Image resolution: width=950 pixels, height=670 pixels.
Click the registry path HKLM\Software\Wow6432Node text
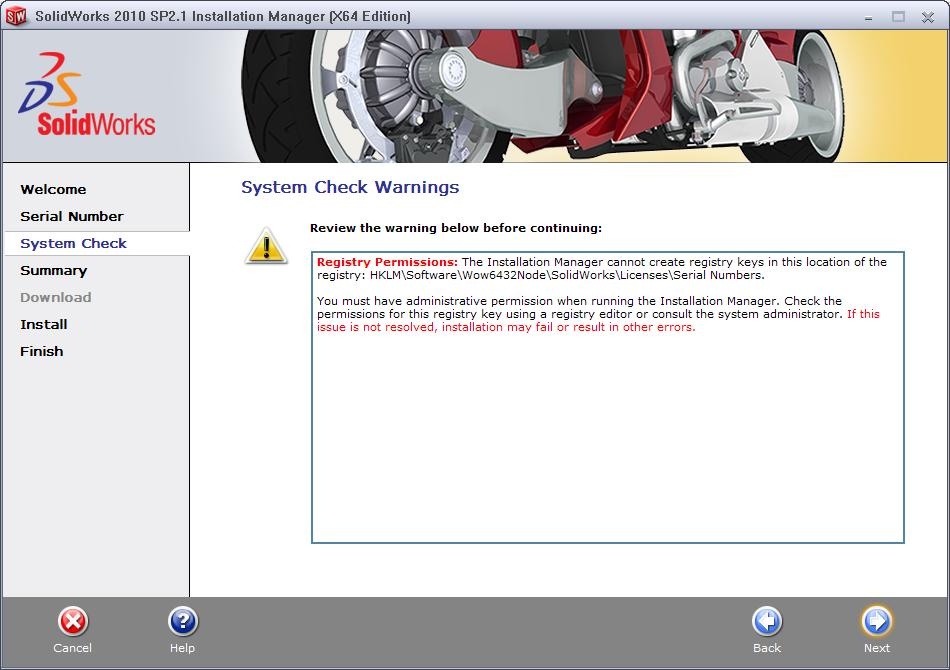[x=568, y=275]
